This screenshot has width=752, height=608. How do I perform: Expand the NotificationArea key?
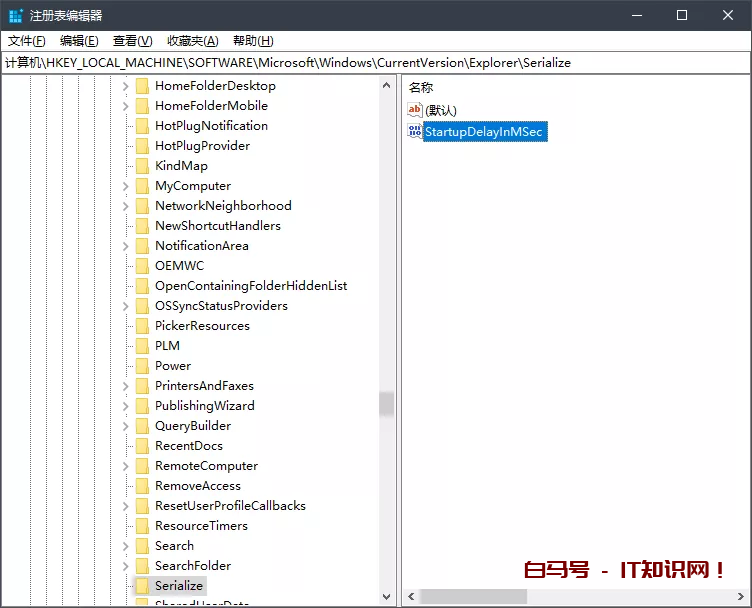pos(125,246)
